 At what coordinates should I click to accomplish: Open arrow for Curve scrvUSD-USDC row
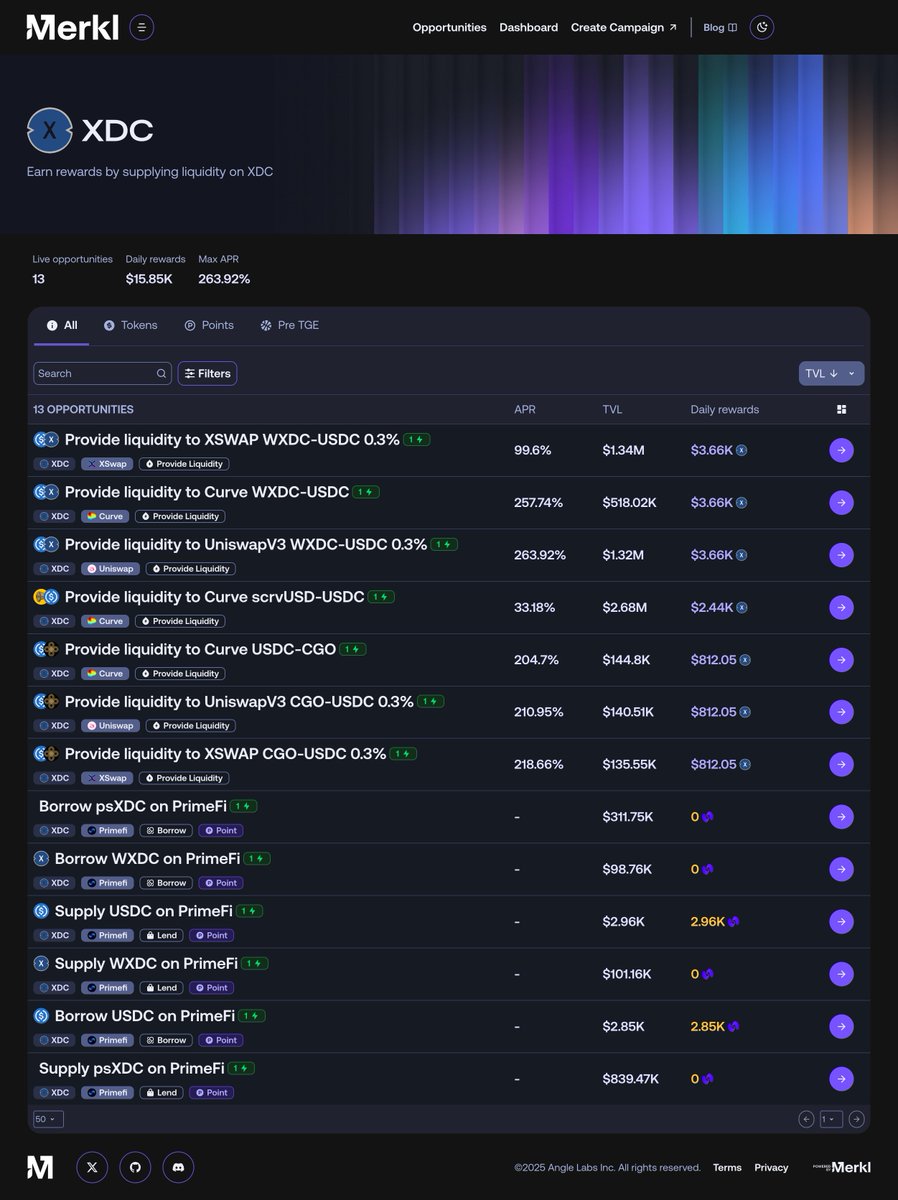pos(842,607)
